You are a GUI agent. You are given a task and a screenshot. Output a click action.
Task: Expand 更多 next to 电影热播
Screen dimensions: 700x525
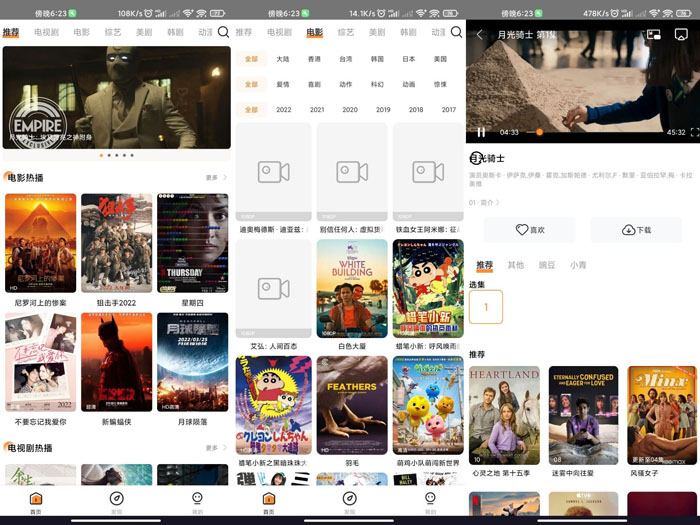(x=216, y=178)
